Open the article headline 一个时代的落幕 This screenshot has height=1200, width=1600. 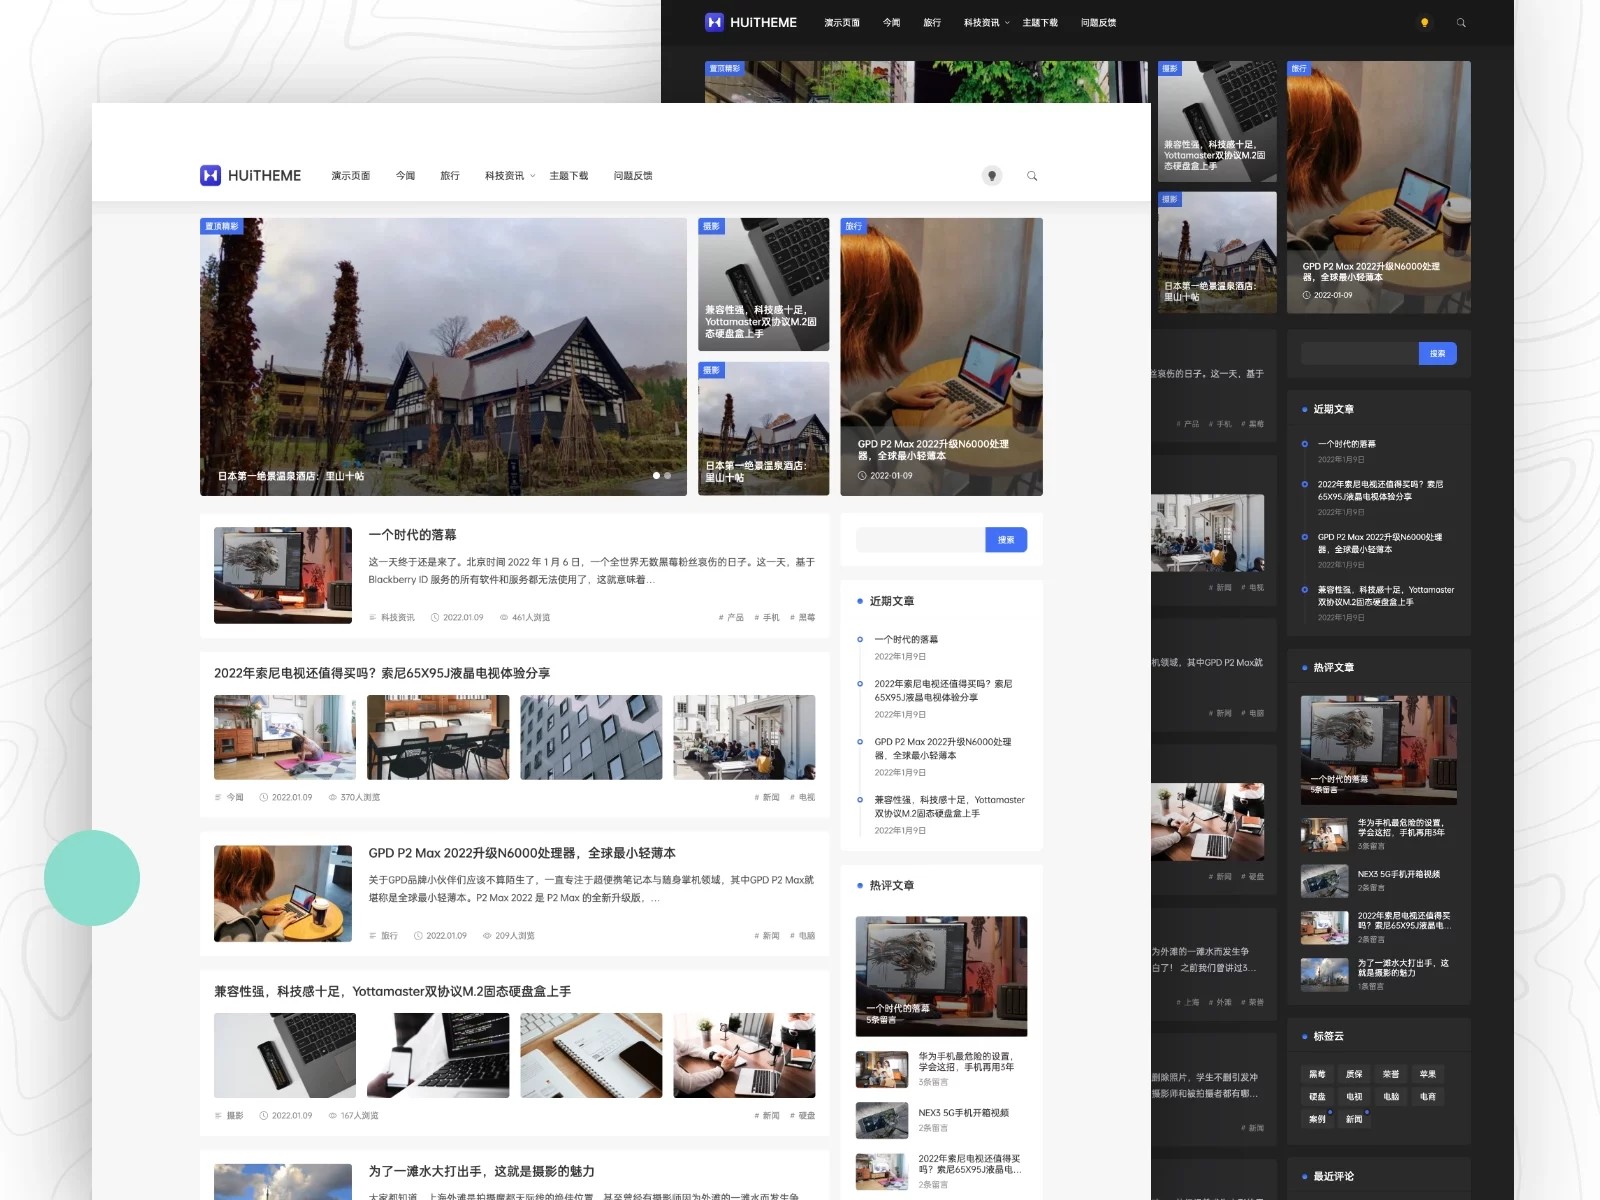tap(412, 534)
